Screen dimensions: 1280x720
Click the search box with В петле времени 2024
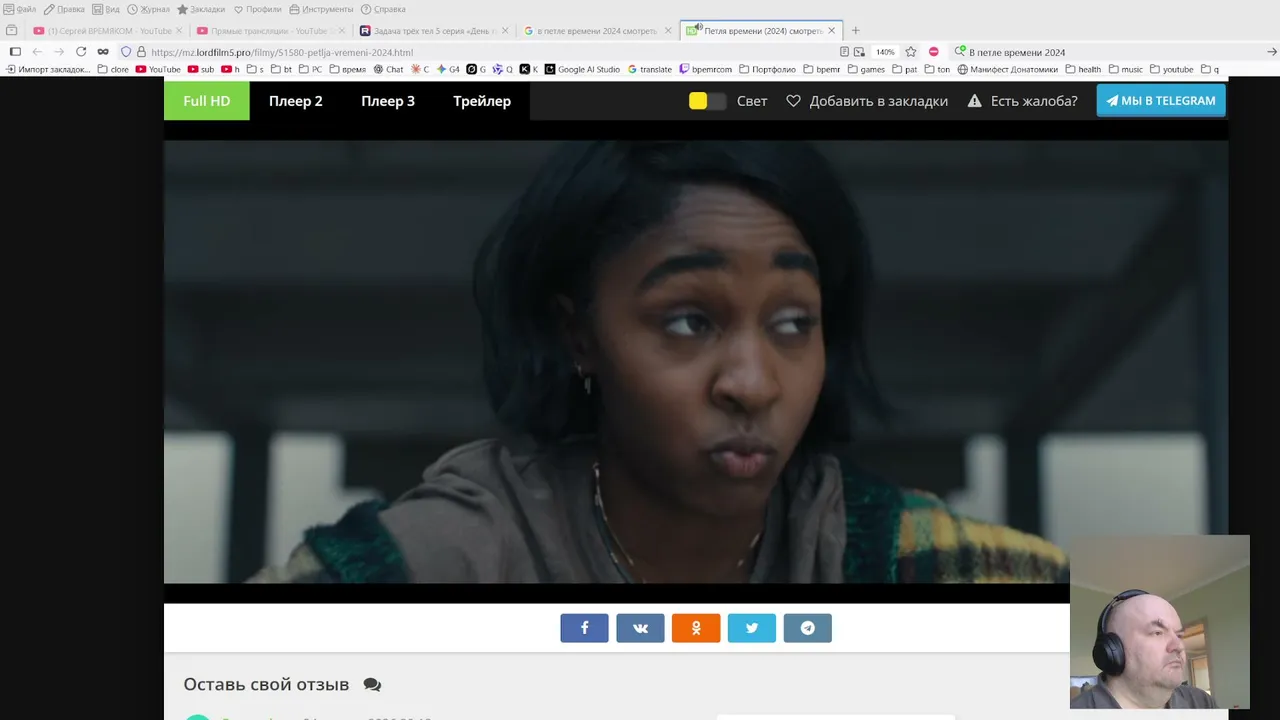tap(1111, 52)
